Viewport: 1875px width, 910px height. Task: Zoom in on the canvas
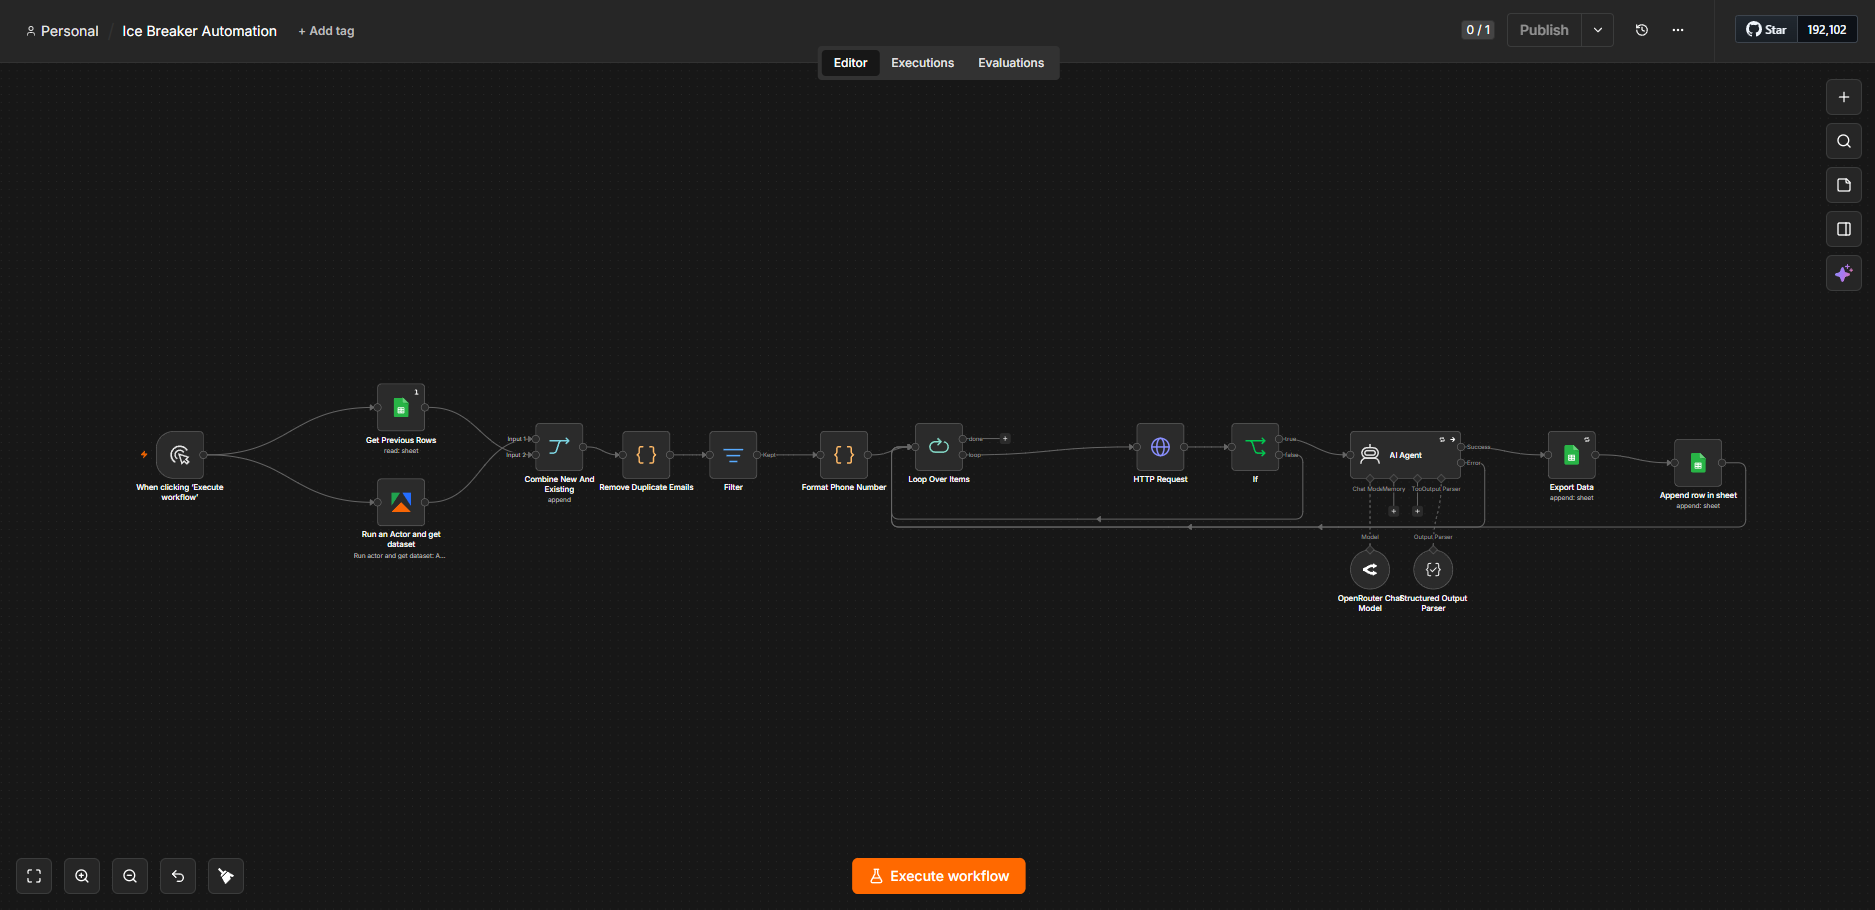[82, 876]
